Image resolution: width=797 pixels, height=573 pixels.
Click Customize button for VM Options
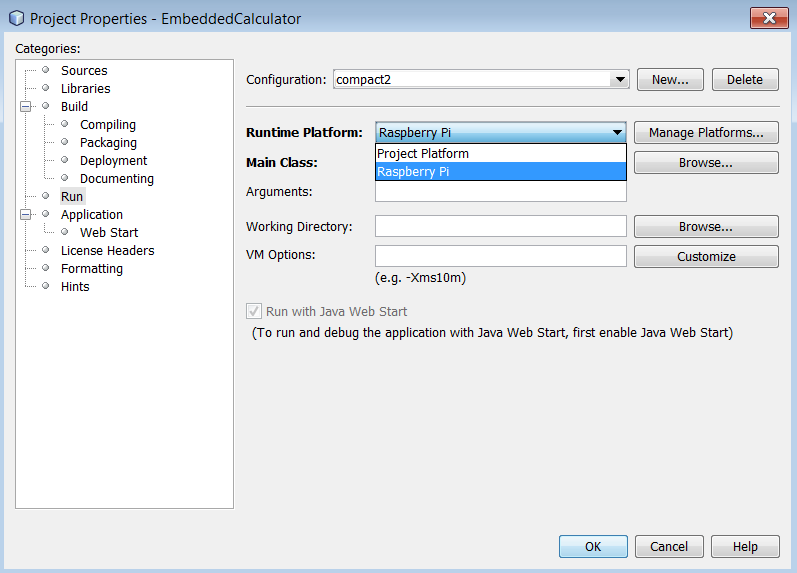click(x=705, y=257)
